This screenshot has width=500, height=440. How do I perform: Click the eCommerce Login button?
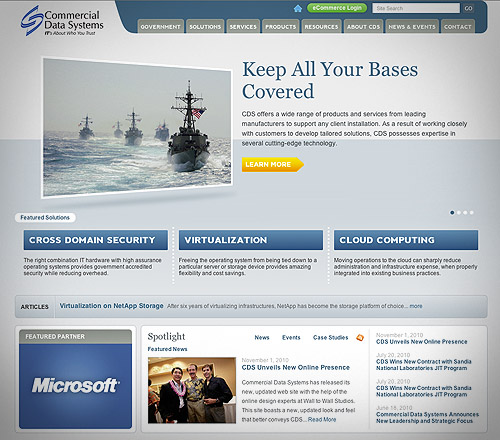click(x=337, y=8)
